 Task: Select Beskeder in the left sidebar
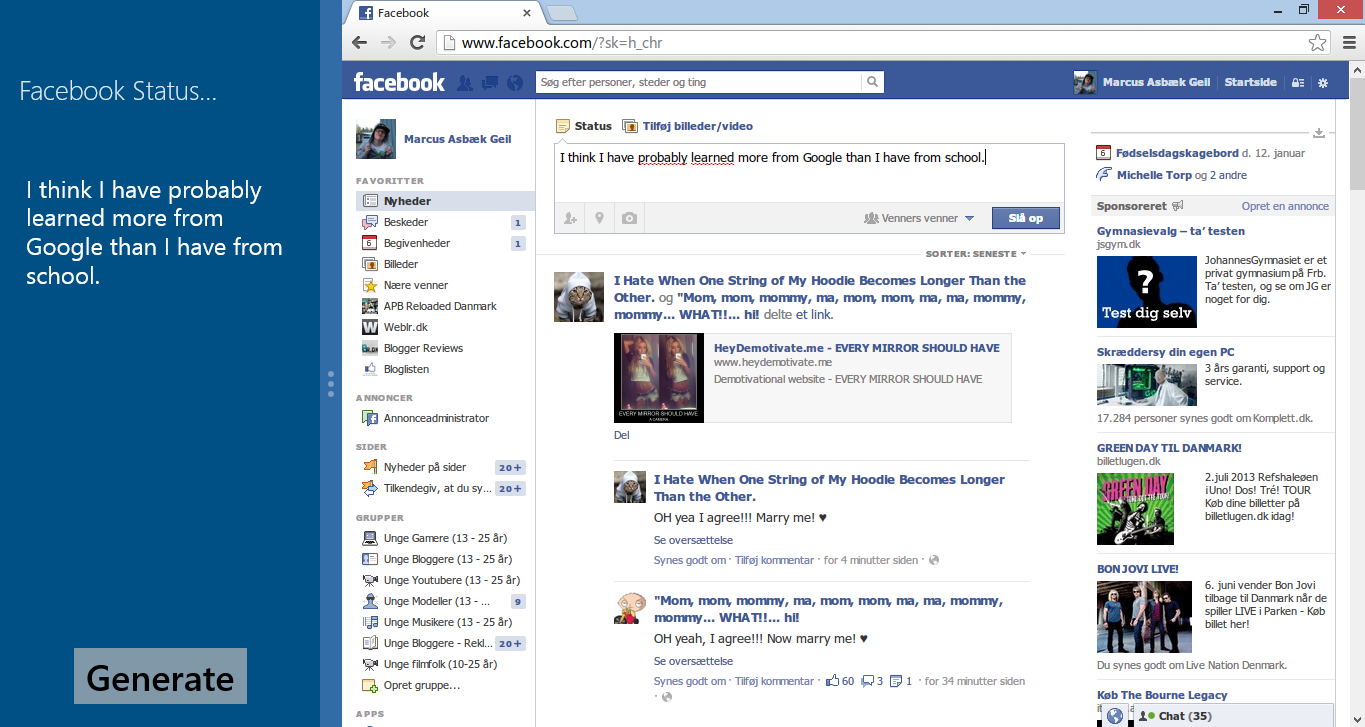pyautogui.click(x=406, y=222)
